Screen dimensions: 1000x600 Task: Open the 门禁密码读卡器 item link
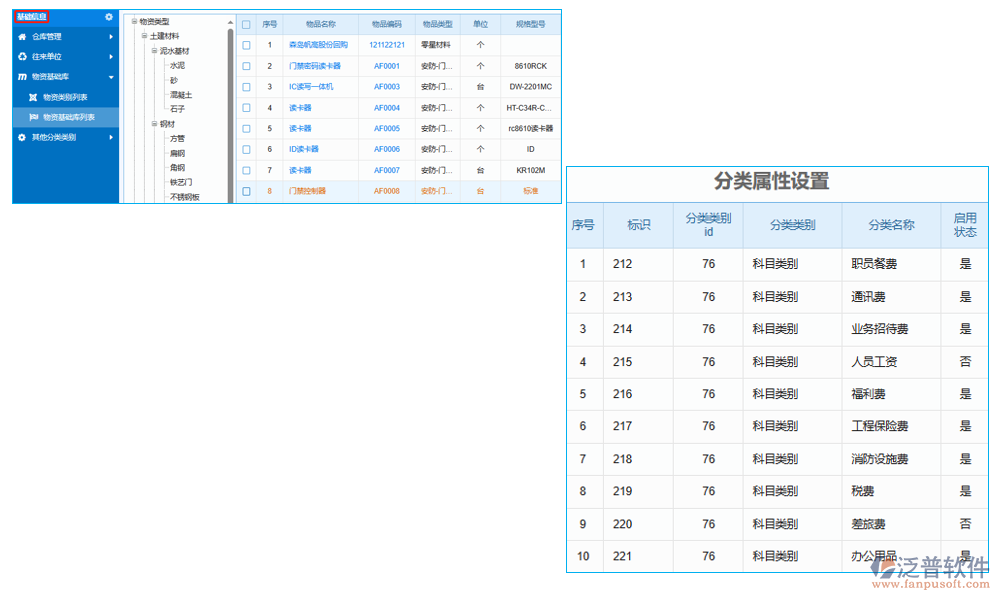point(315,66)
